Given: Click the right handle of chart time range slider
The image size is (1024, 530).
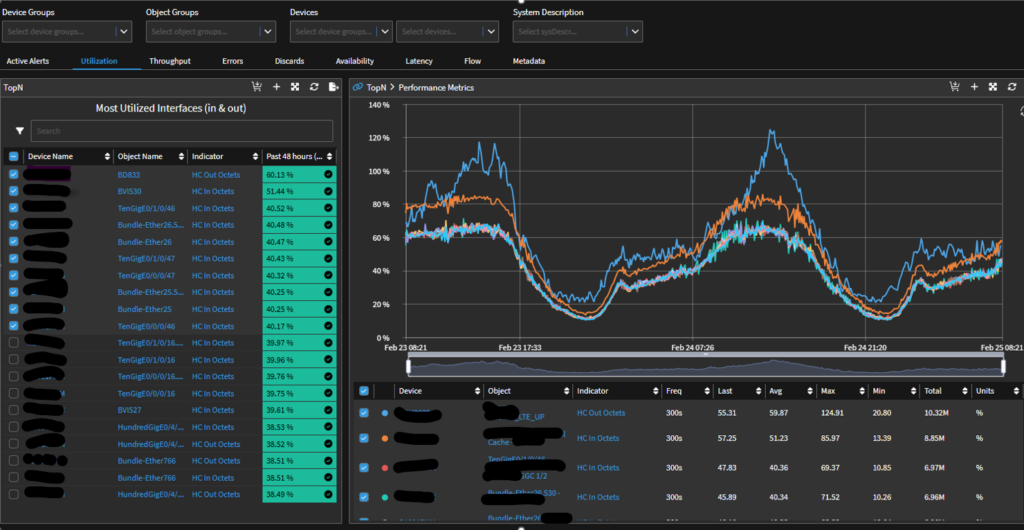Looking at the screenshot, I should [x=1003, y=366].
